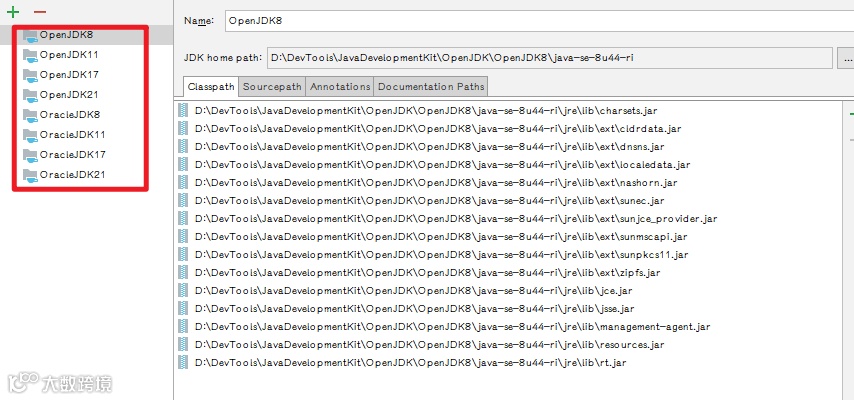Select the zipfs.jar classpath row
The height and width of the screenshot is (400, 854).
point(509,272)
